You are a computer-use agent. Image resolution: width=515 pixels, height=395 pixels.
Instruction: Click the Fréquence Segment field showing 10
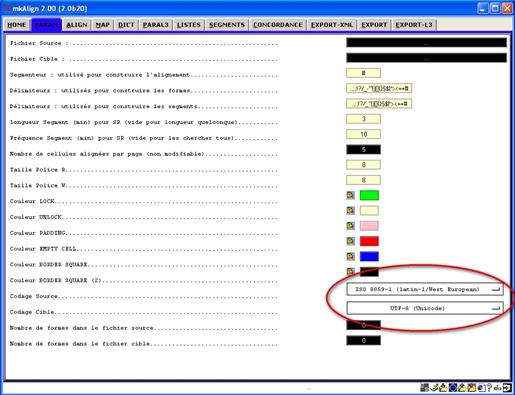coord(363,134)
